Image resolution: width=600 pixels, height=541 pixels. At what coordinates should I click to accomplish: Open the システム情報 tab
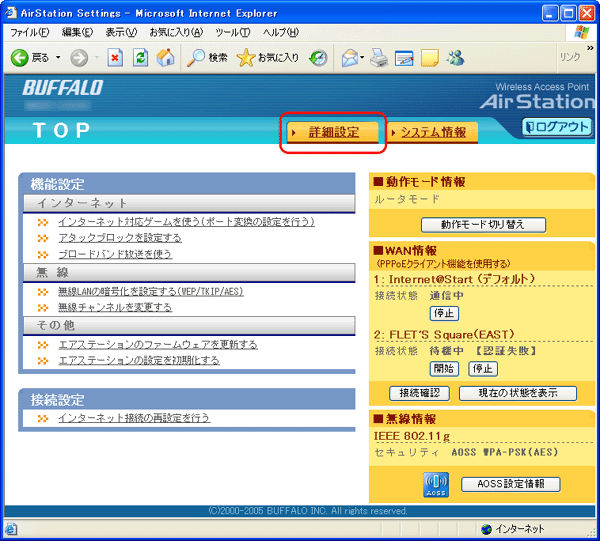433,132
